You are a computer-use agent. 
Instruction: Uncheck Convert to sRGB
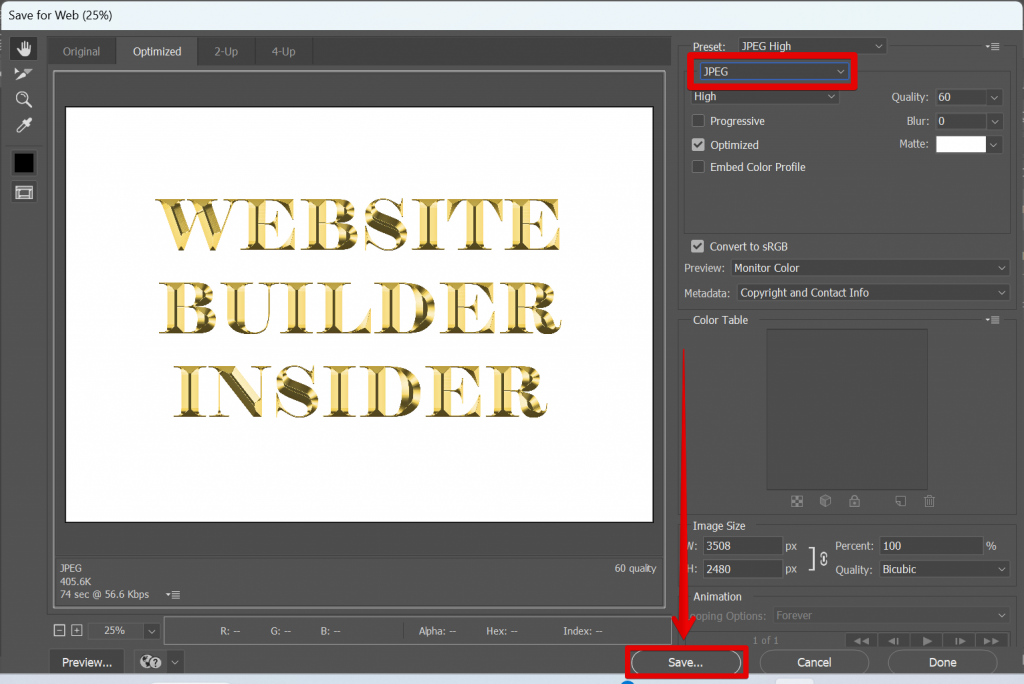coord(697,246)
